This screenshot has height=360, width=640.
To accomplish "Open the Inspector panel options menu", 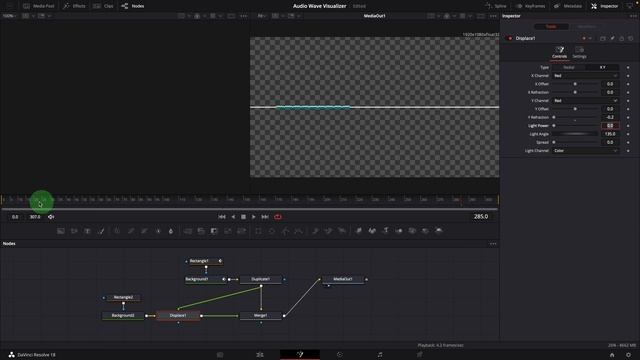I will pyautogui.click(x=633, y=16).
